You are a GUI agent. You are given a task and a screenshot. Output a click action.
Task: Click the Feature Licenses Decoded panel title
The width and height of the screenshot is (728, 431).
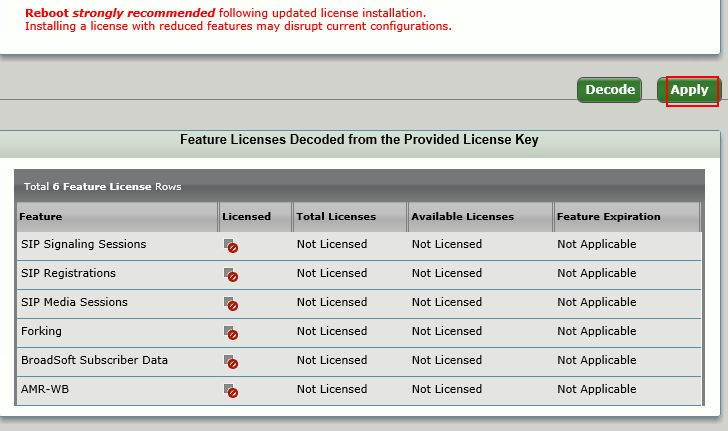click(359, 140)
